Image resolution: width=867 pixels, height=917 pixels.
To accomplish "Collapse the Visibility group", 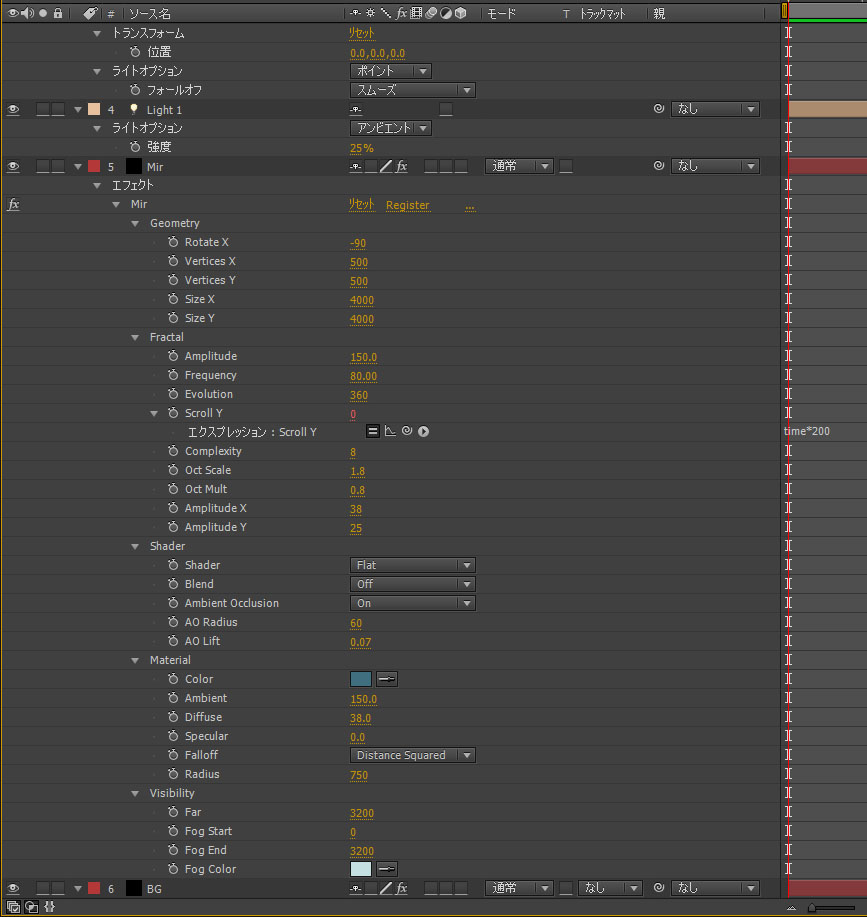I will coord(135,794).
